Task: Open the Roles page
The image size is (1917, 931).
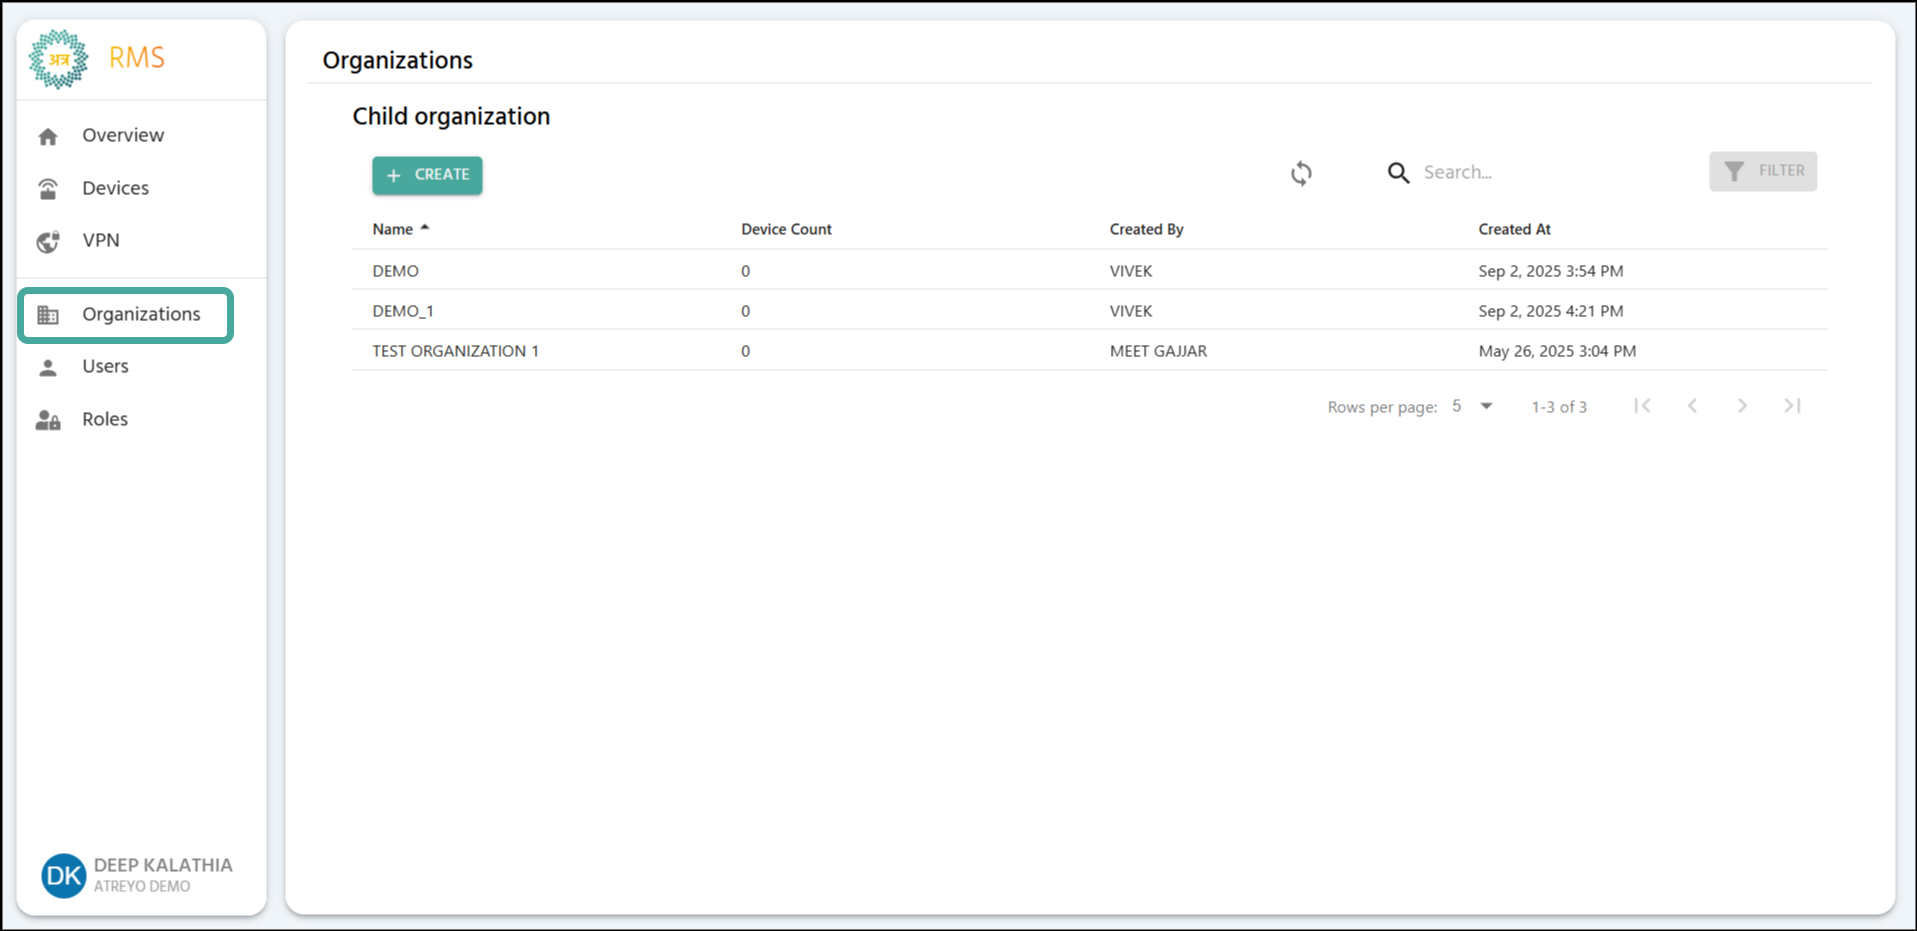Action: [x=104, y=419]
